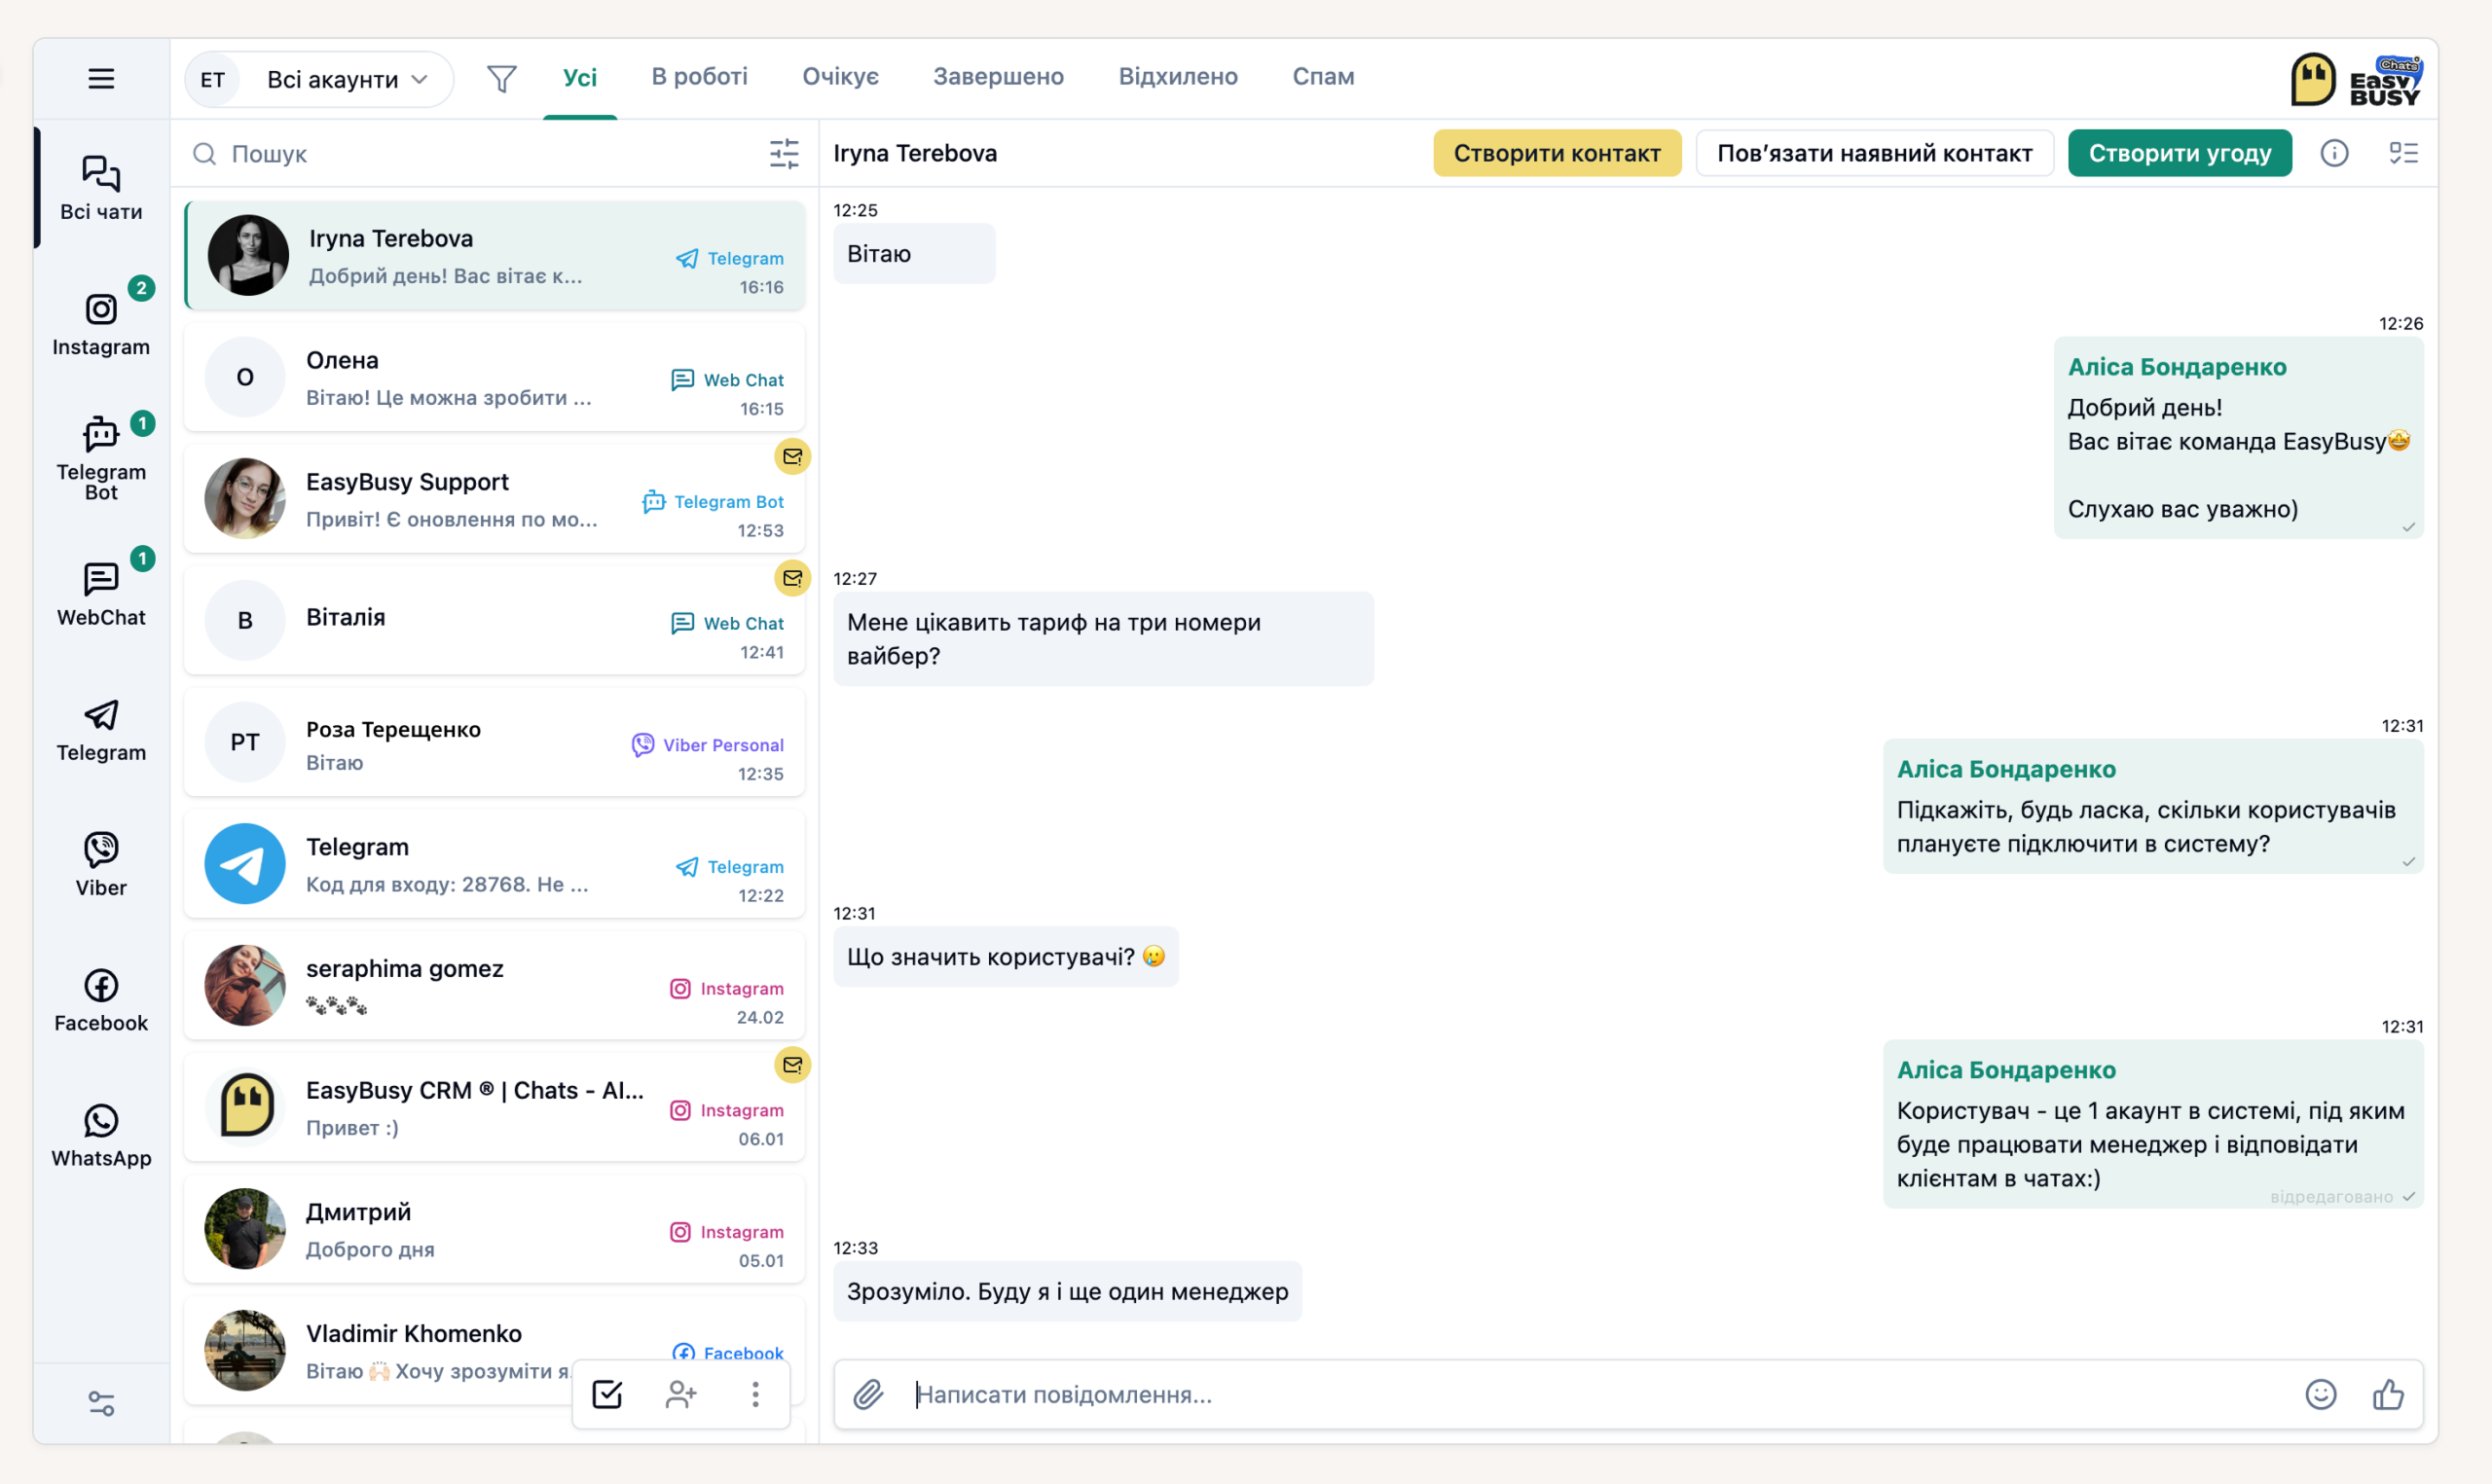Viewport: 2492px width, 1484px height.
Task: Open the Віталія Web Chat conversation
Action: click(494, 620)
